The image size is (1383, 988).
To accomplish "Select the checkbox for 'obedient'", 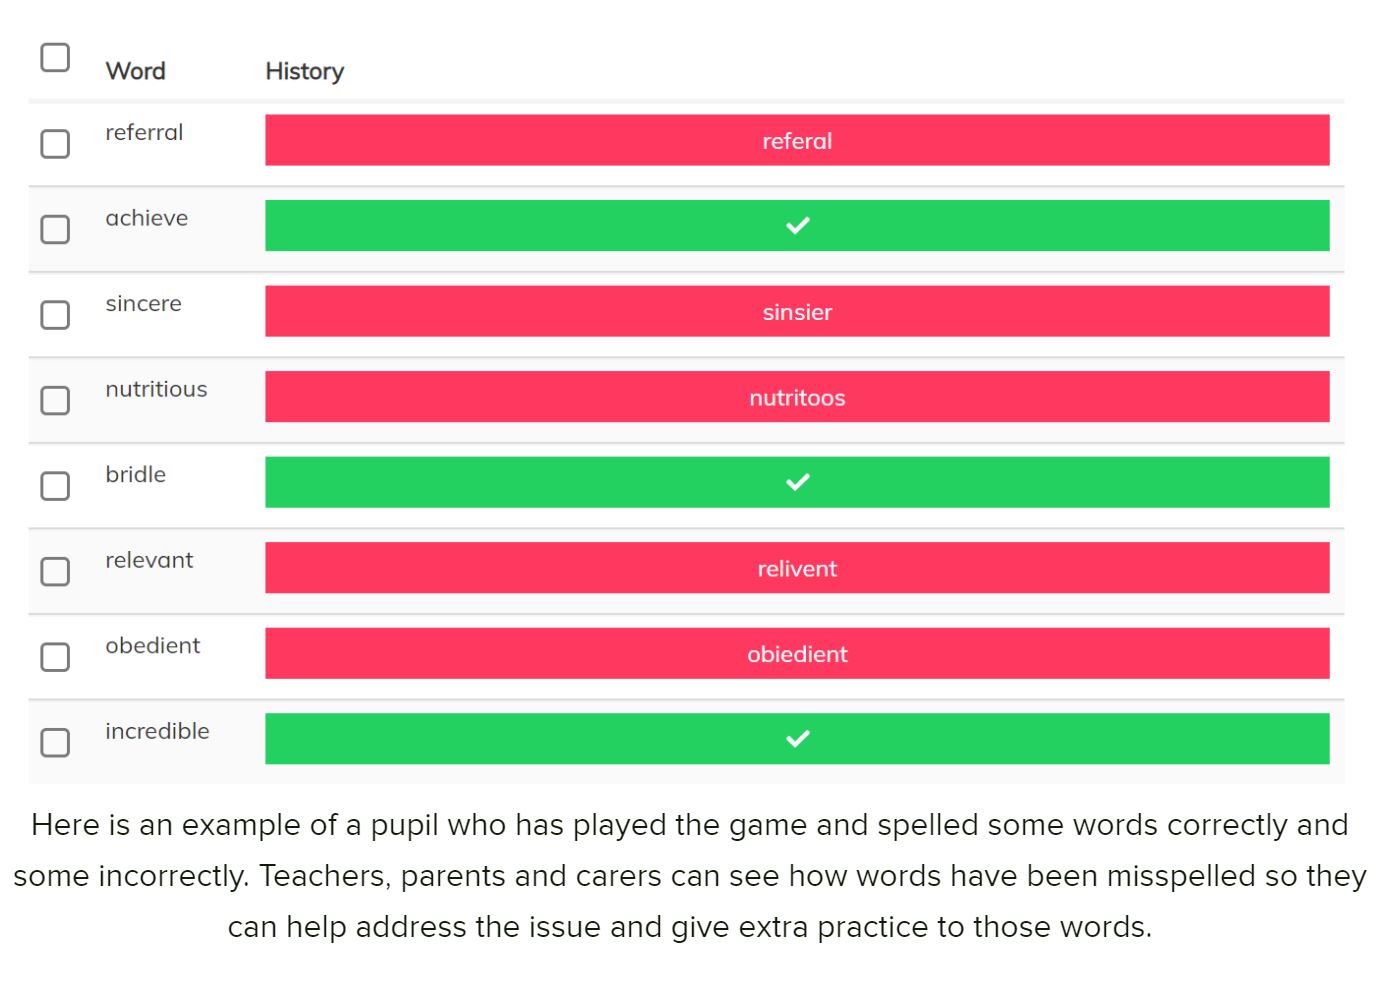I will pos(55,657).
